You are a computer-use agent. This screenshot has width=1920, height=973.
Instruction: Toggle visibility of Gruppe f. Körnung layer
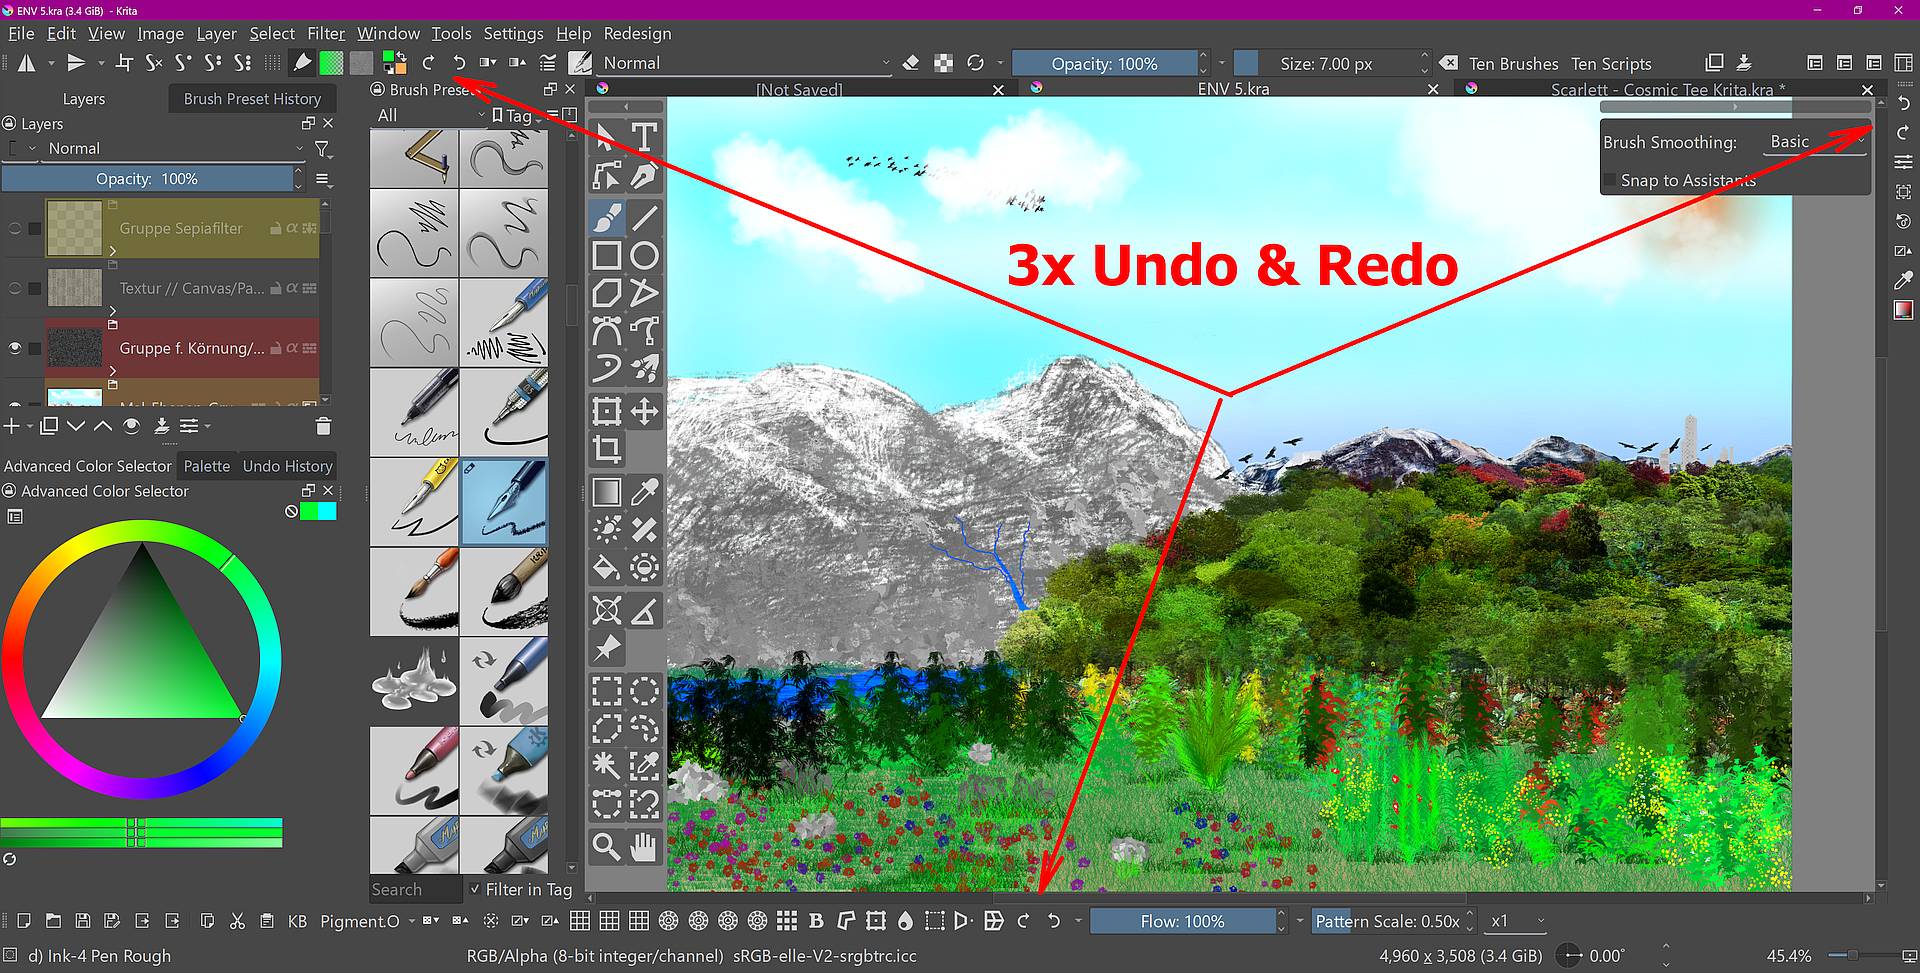pos(15,348)
